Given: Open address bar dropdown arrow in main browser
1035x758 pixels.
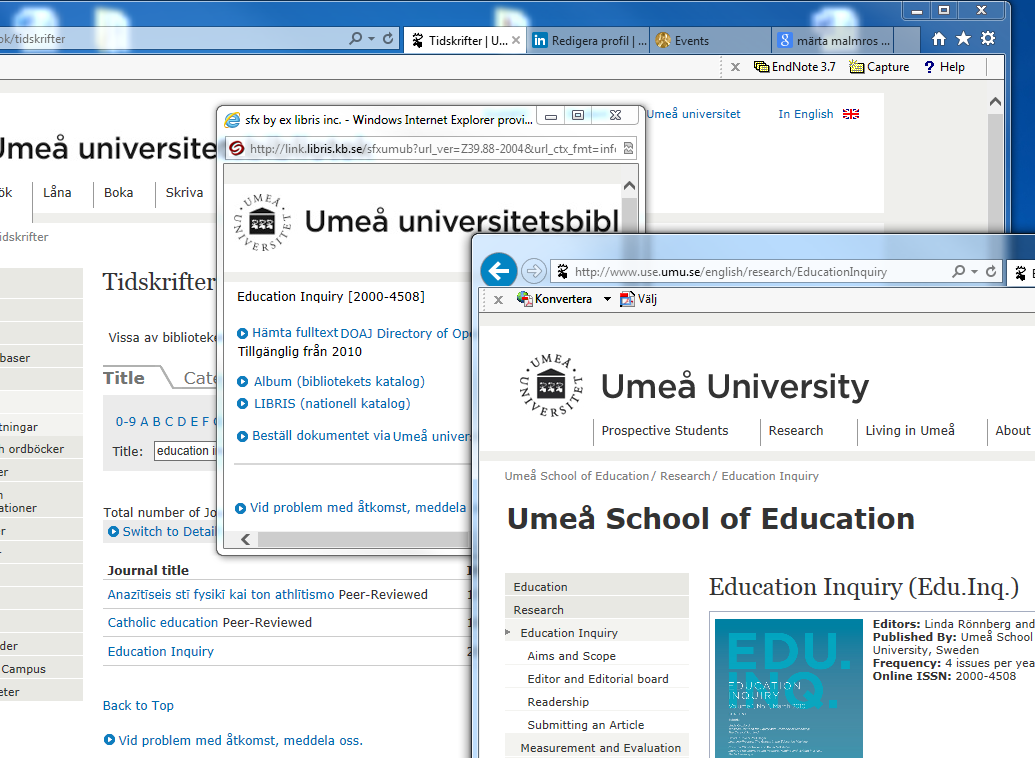Looking at the screenshot, I should pos(371,39).
